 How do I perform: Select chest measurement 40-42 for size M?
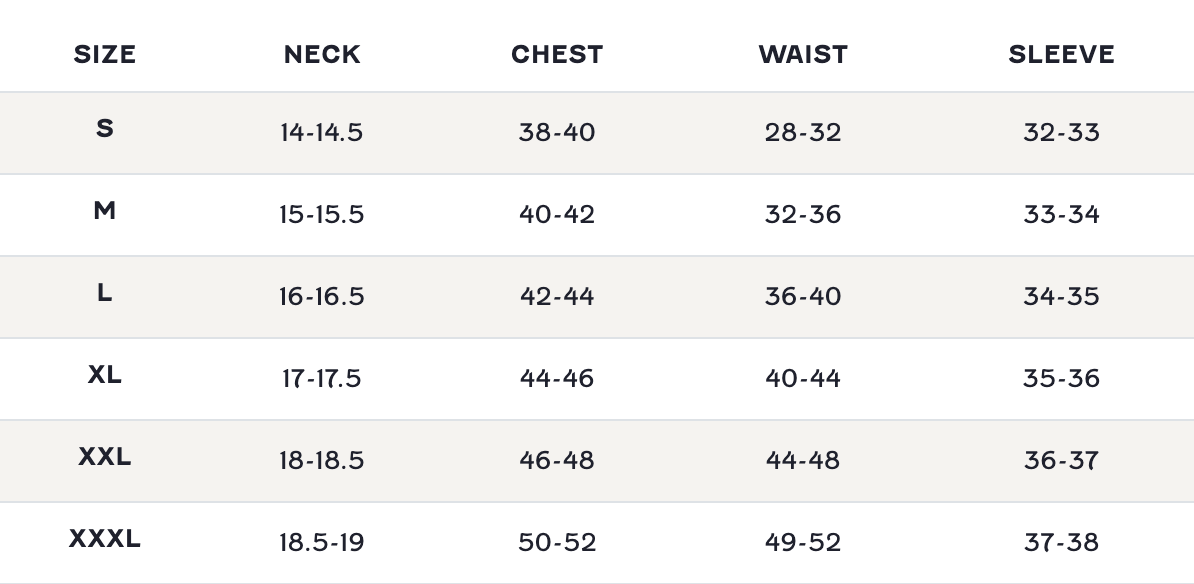coord(557,215)
